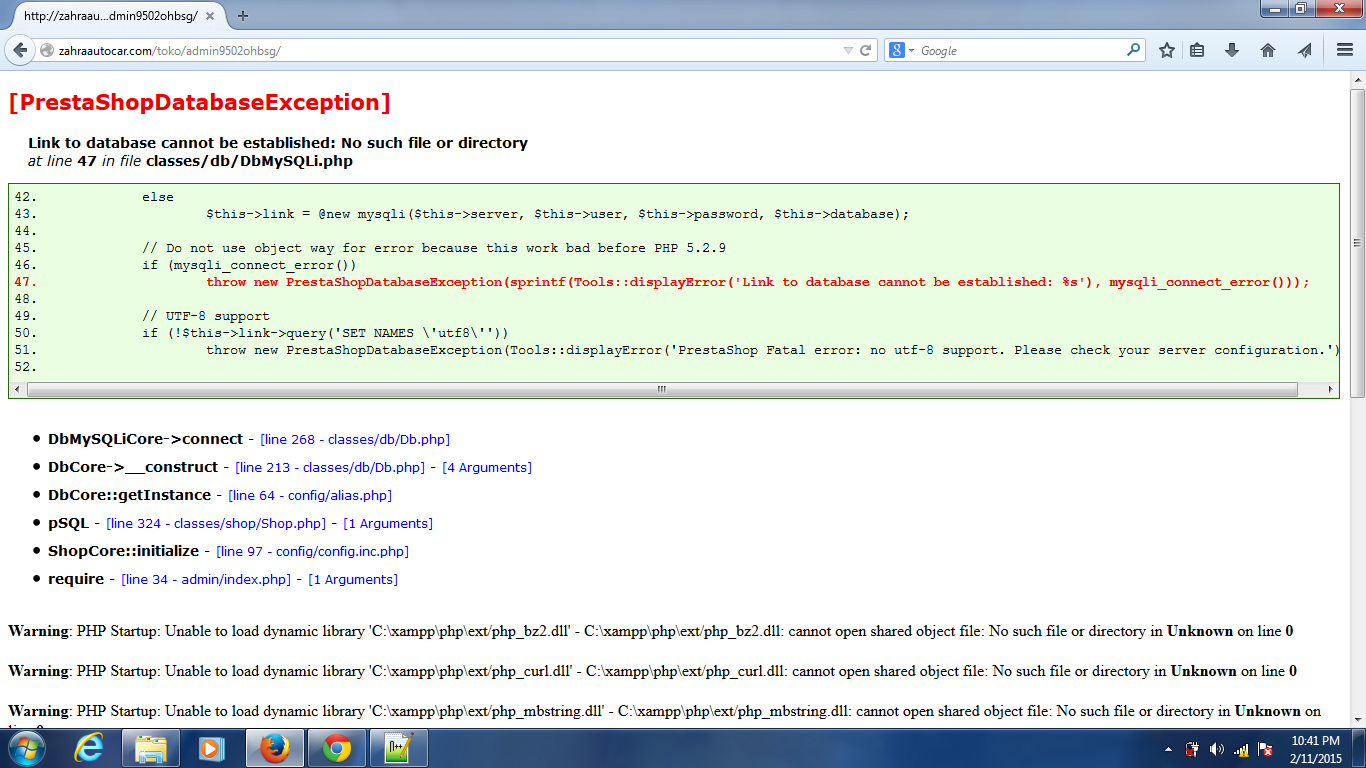The height and width of the screenshot is (768, 1366).
Task: Close the current browser tab
Action: click(x=212, y=16)
